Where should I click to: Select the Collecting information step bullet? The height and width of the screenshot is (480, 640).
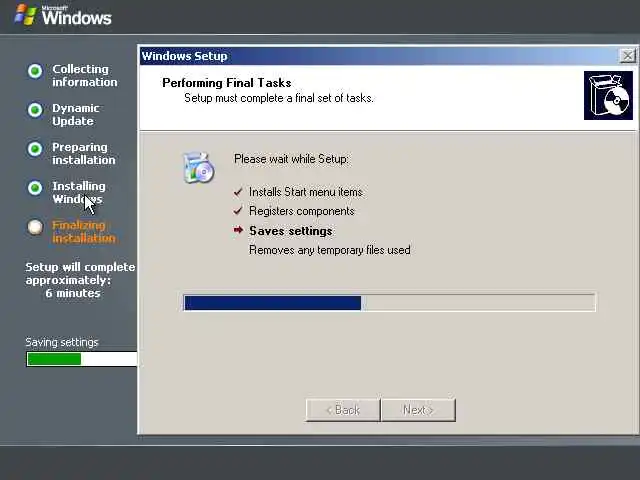tap(35, 71)
